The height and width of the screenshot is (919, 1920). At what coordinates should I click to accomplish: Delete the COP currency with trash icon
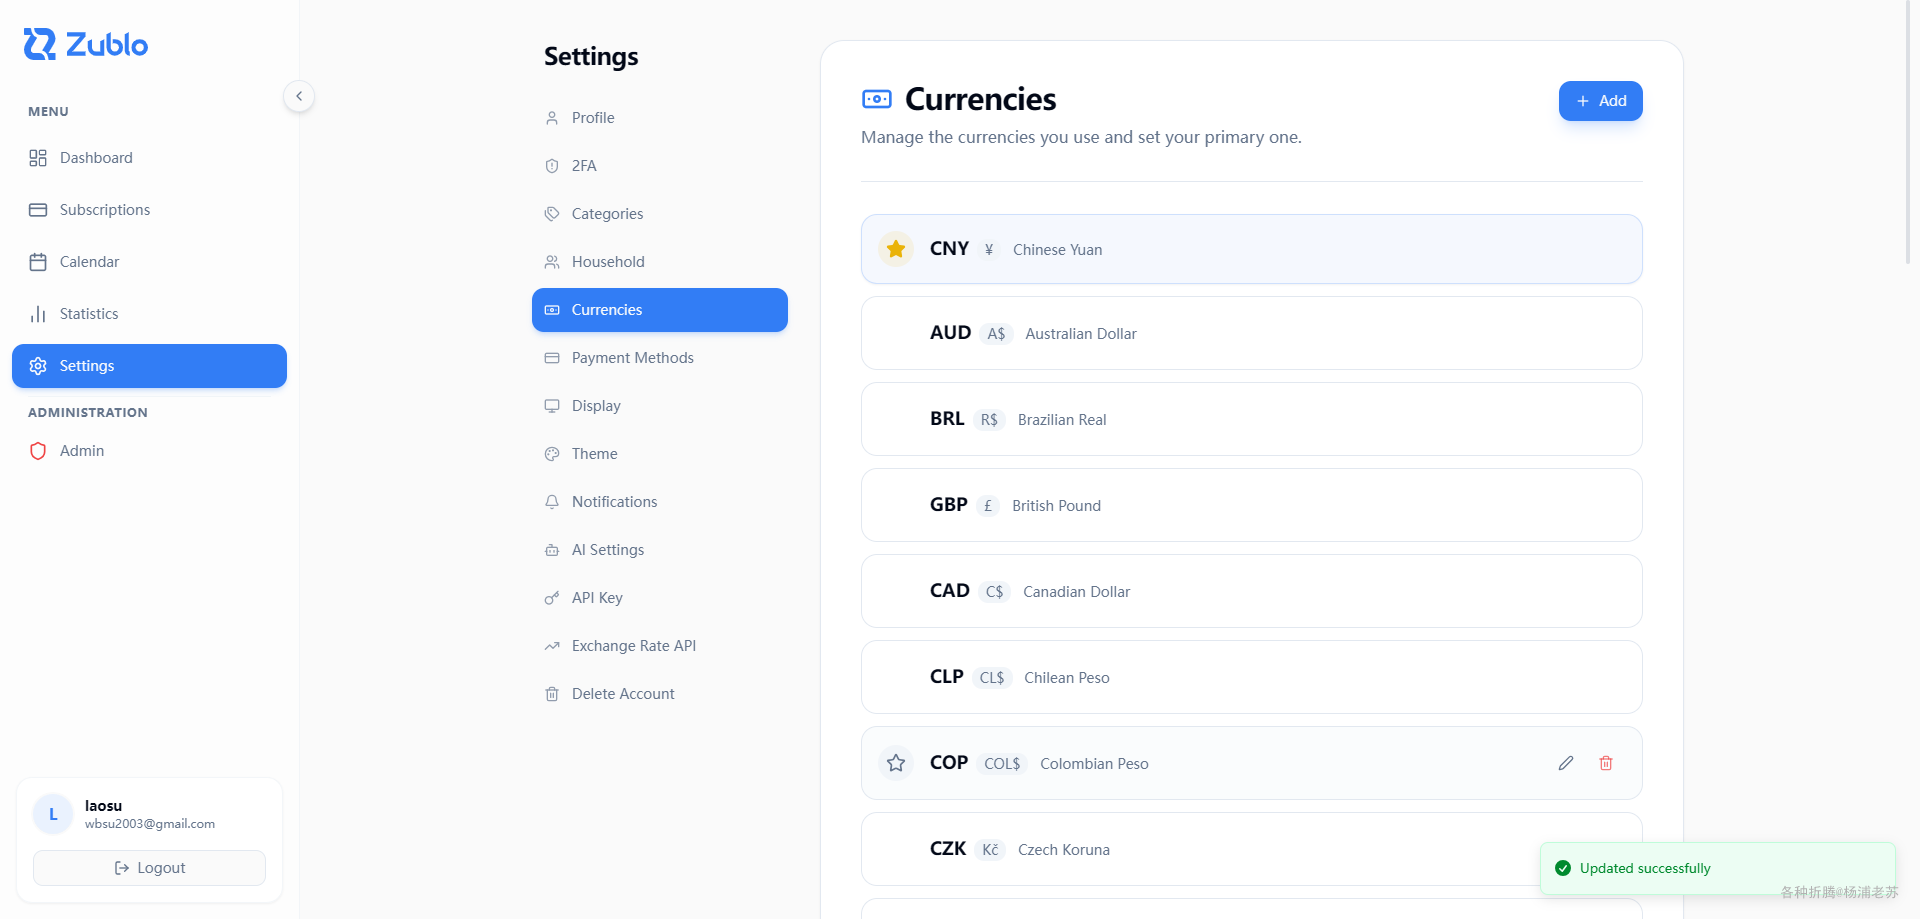(x=1605, y=763)
